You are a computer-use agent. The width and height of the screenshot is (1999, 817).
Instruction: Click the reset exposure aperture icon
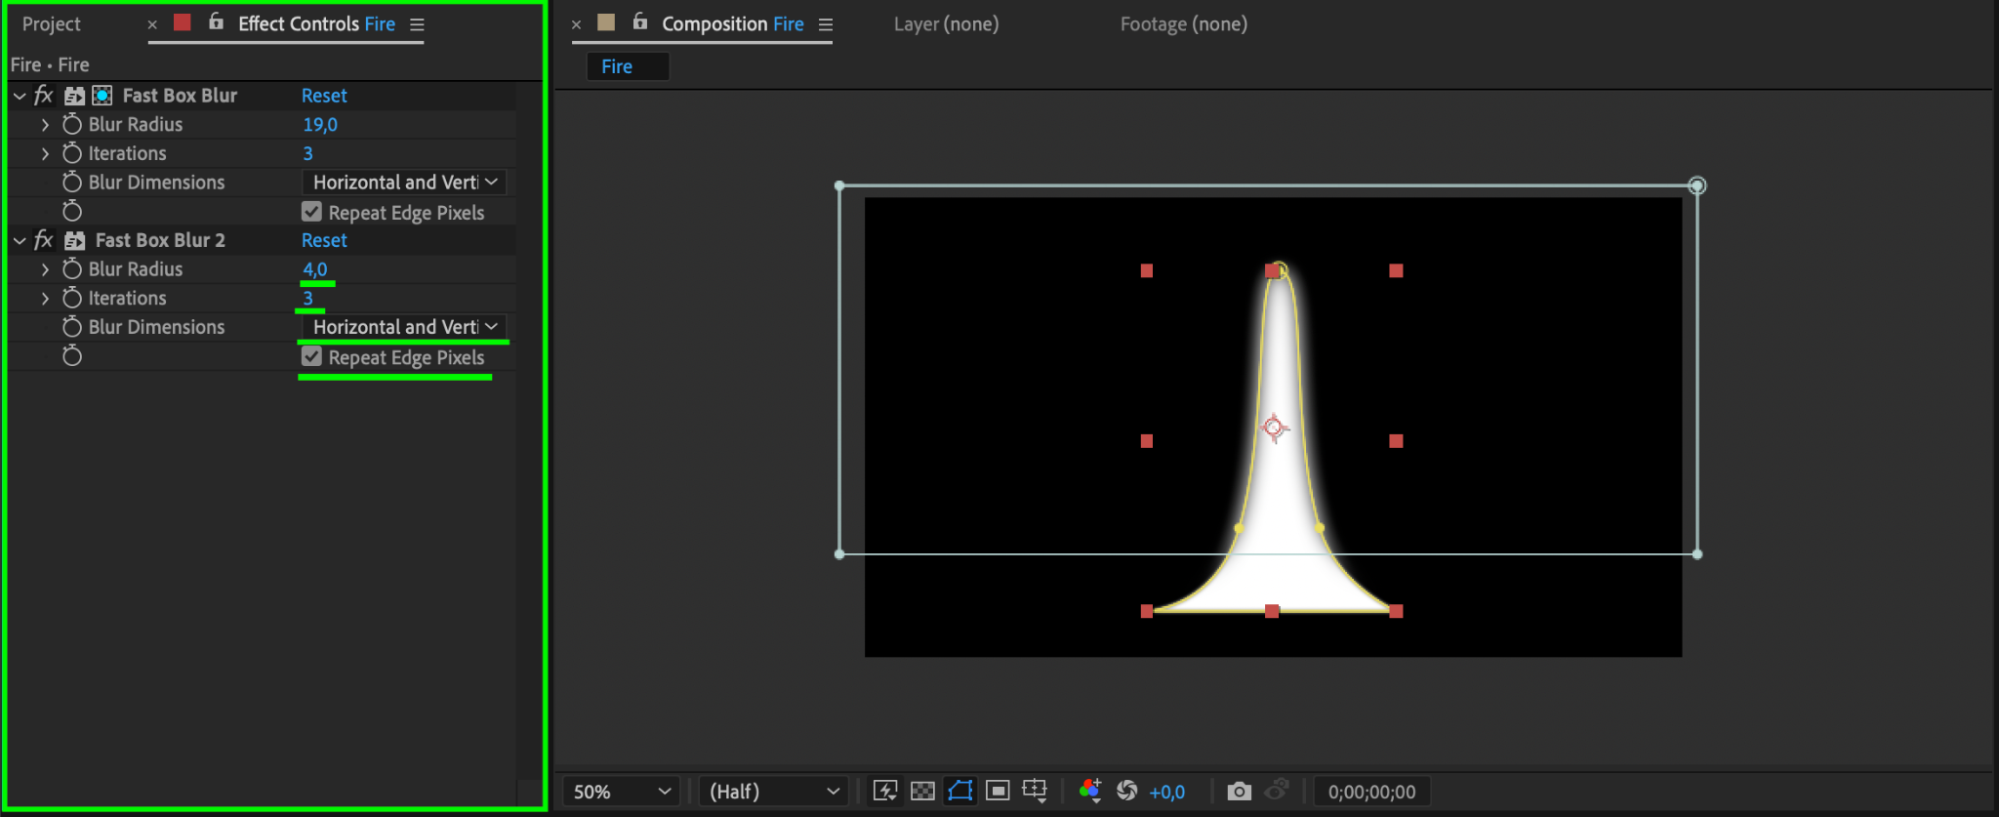[1127, 791]
